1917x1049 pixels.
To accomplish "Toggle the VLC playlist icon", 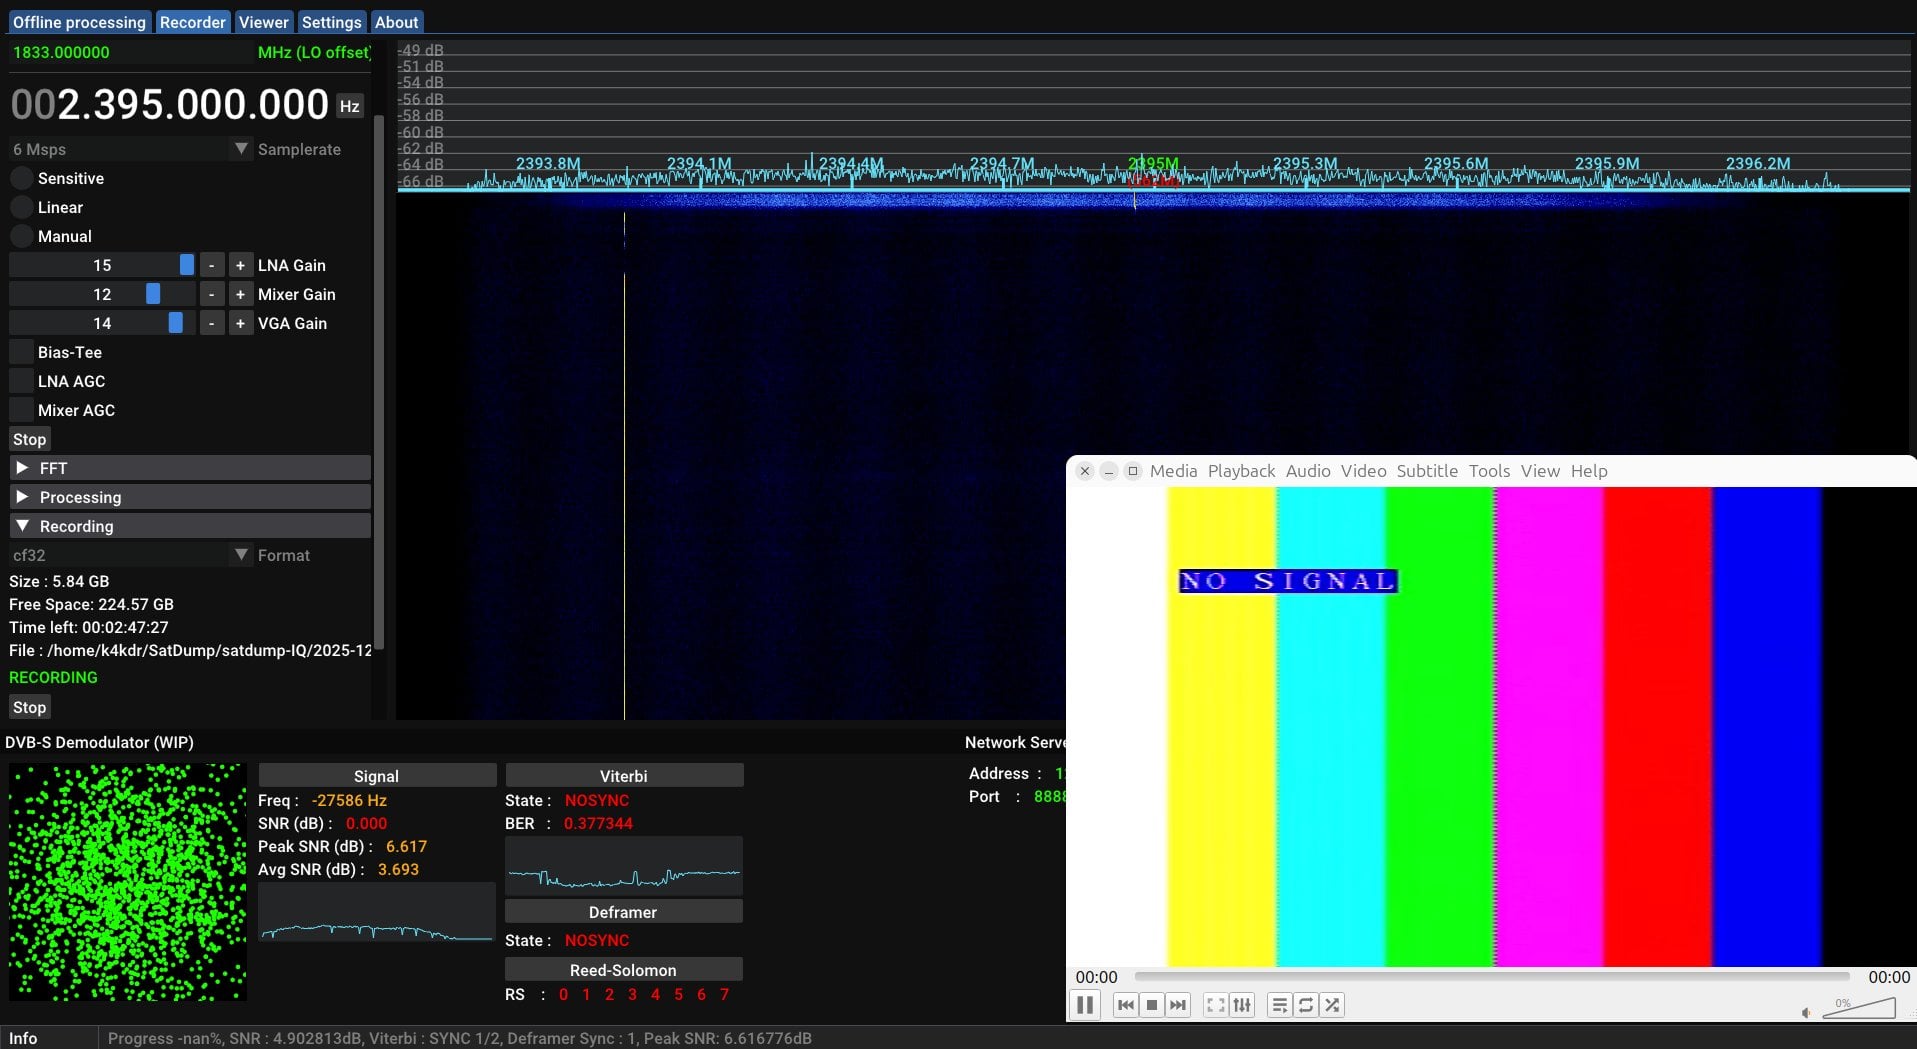I will coord(1280,1005).
